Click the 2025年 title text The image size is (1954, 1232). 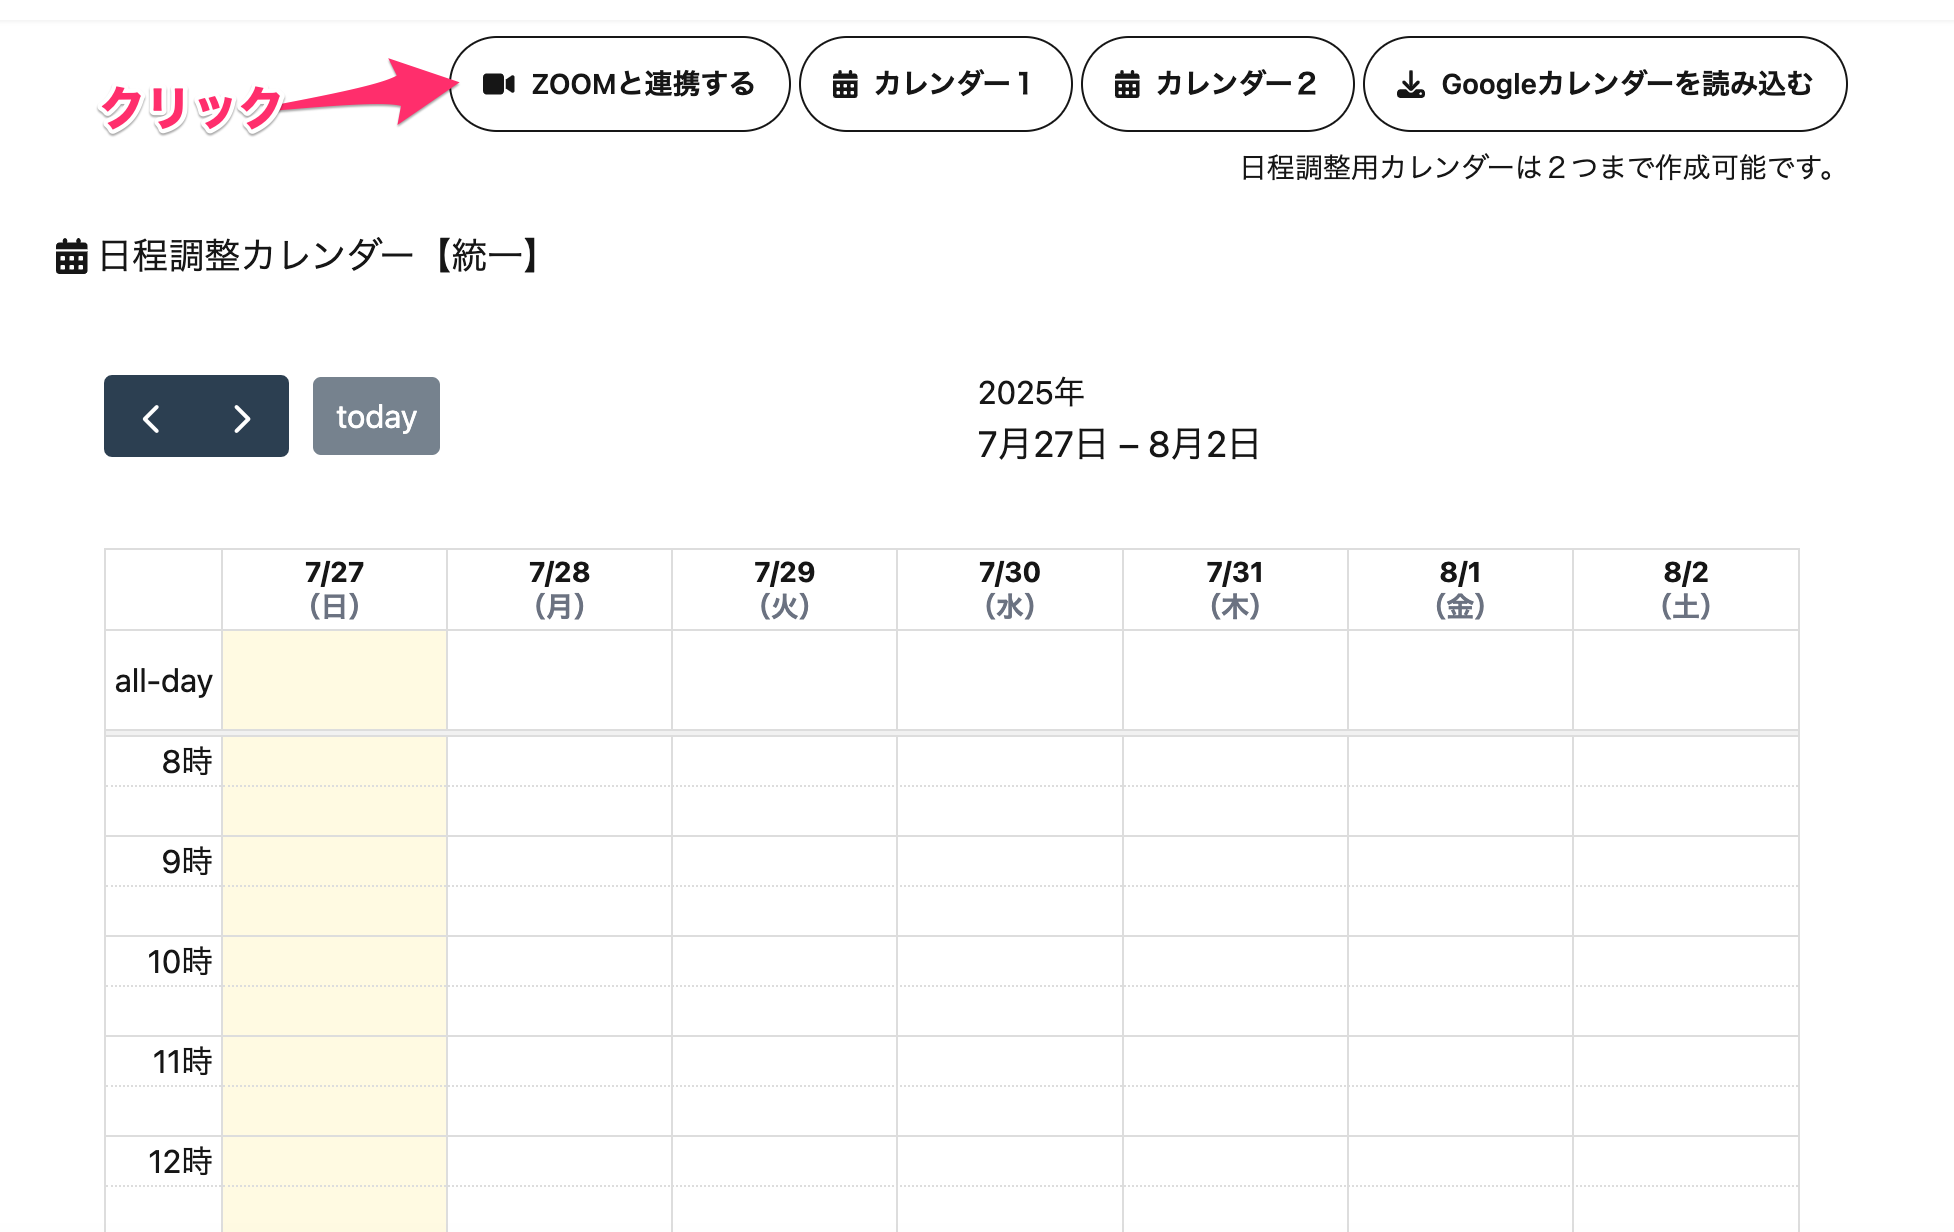click(1031, 392)
